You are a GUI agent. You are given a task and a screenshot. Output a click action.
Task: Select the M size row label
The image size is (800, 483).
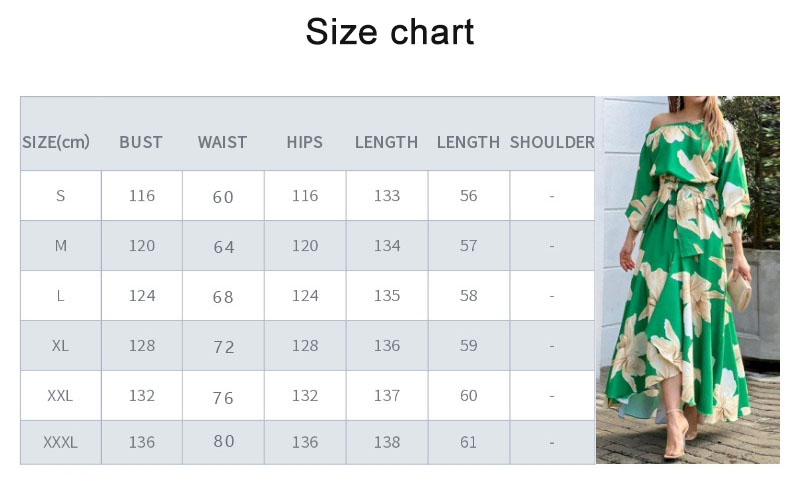[x=61, y=246]
